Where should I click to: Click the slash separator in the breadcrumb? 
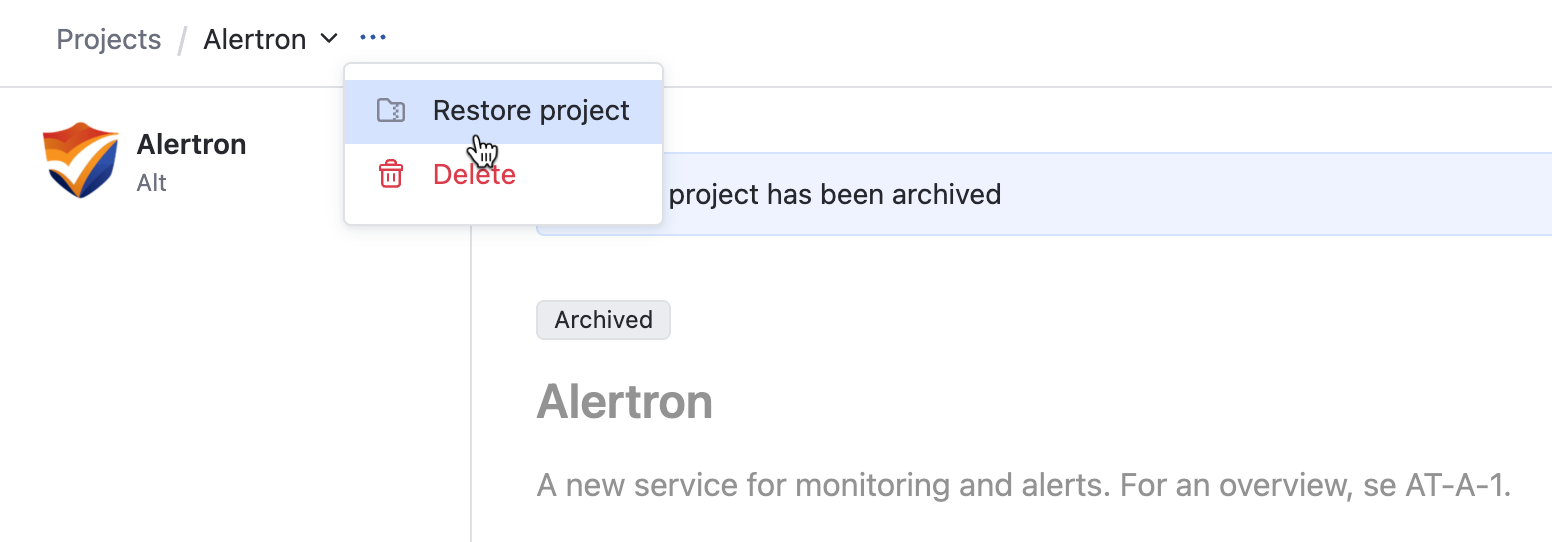182,40
